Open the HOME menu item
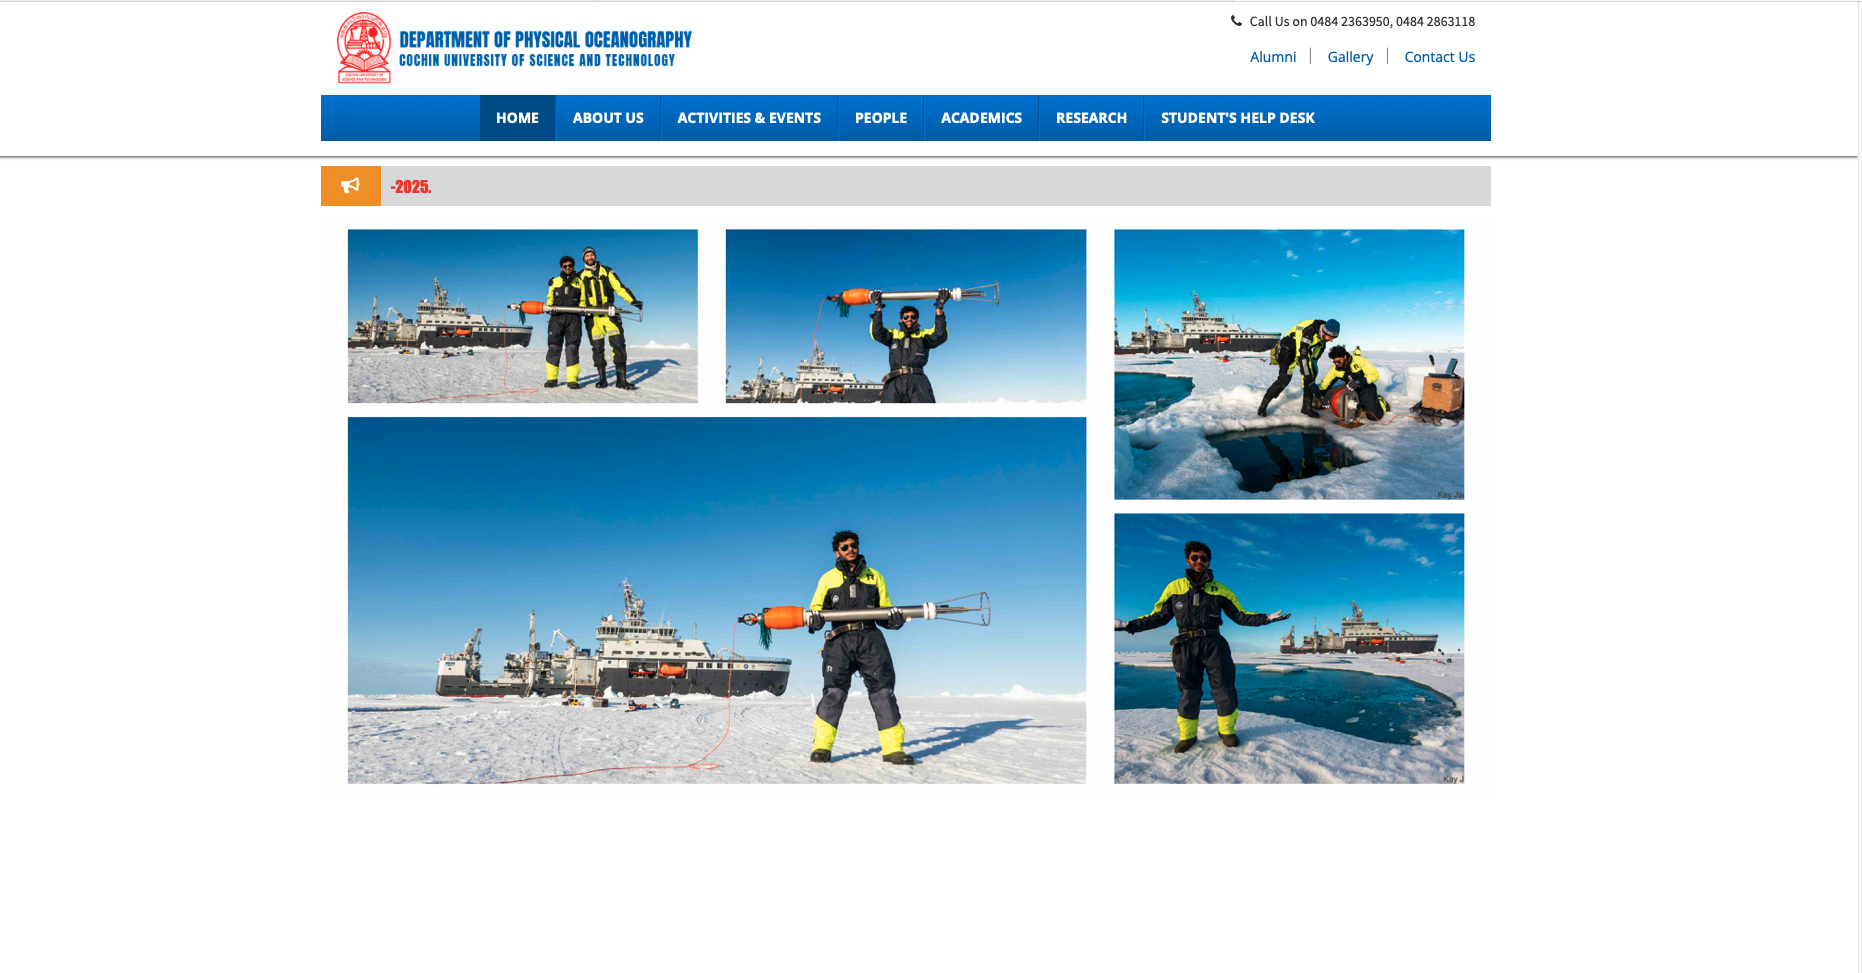 (517, 117)
